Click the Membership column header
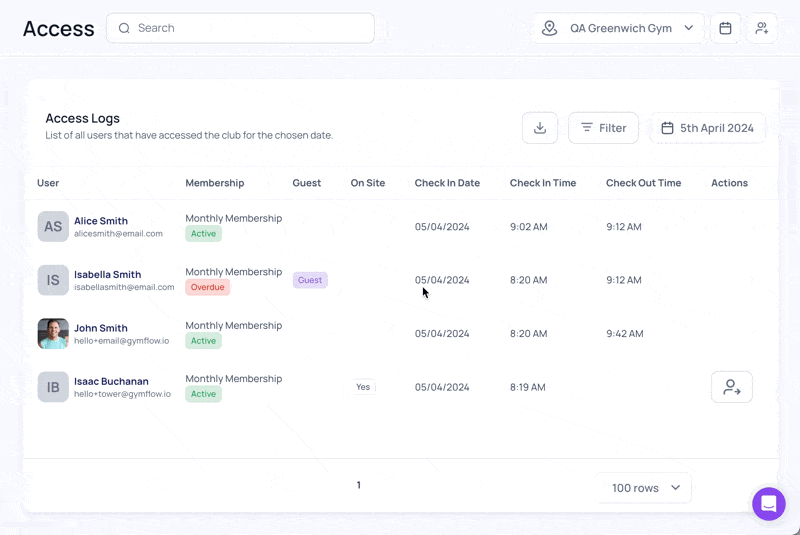This screenshot has height=535, width=800. coord(215,183)
